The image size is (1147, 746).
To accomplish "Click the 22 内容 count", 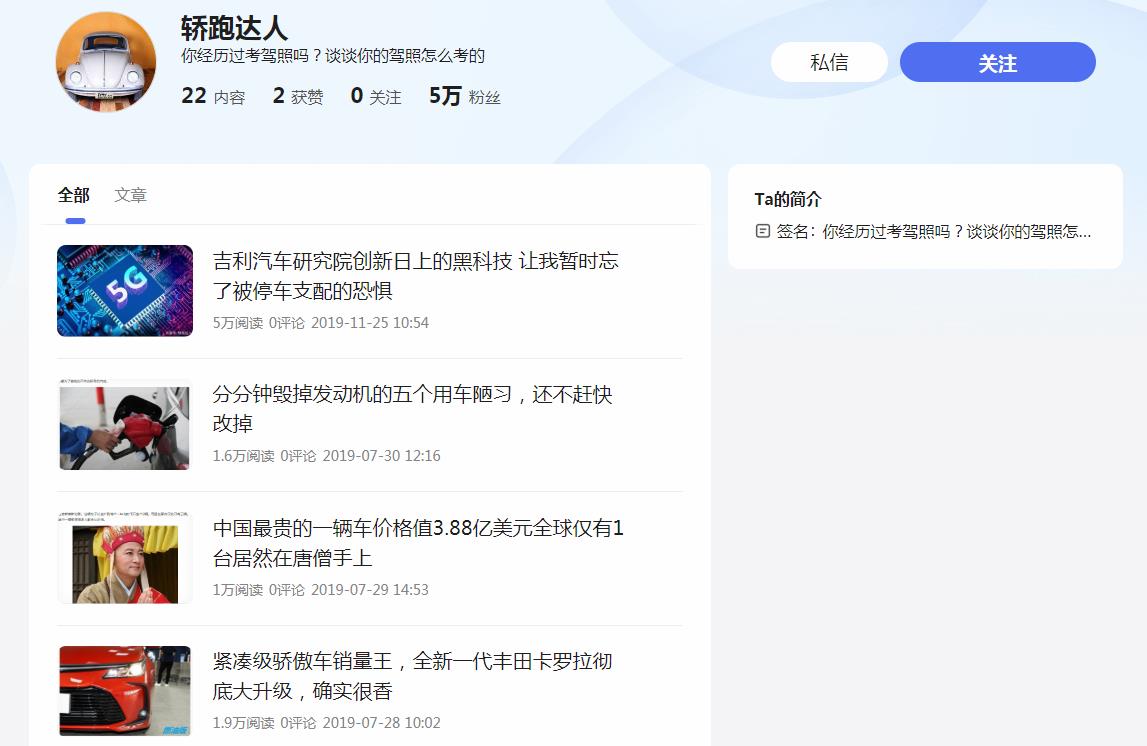I will coord(213,96).
